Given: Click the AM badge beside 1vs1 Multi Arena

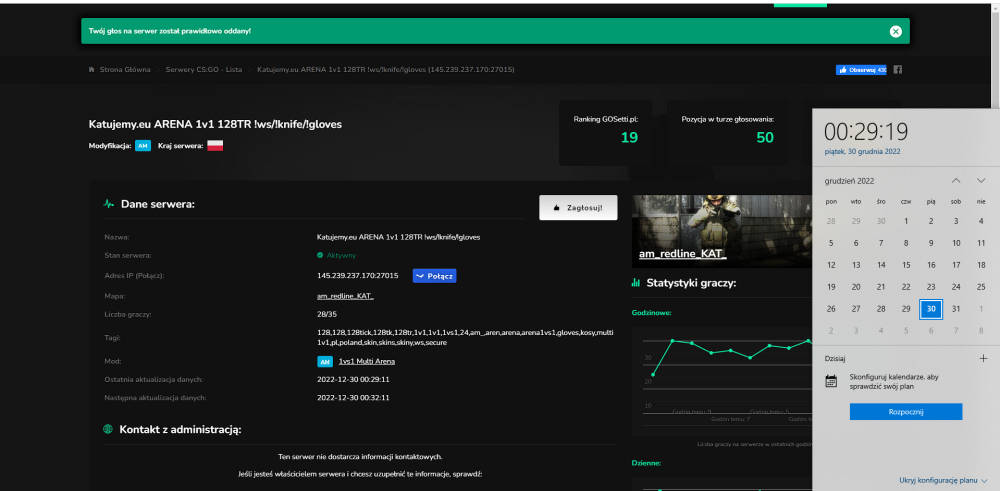Looking at the screenshot, I should [x=325, y=362].
